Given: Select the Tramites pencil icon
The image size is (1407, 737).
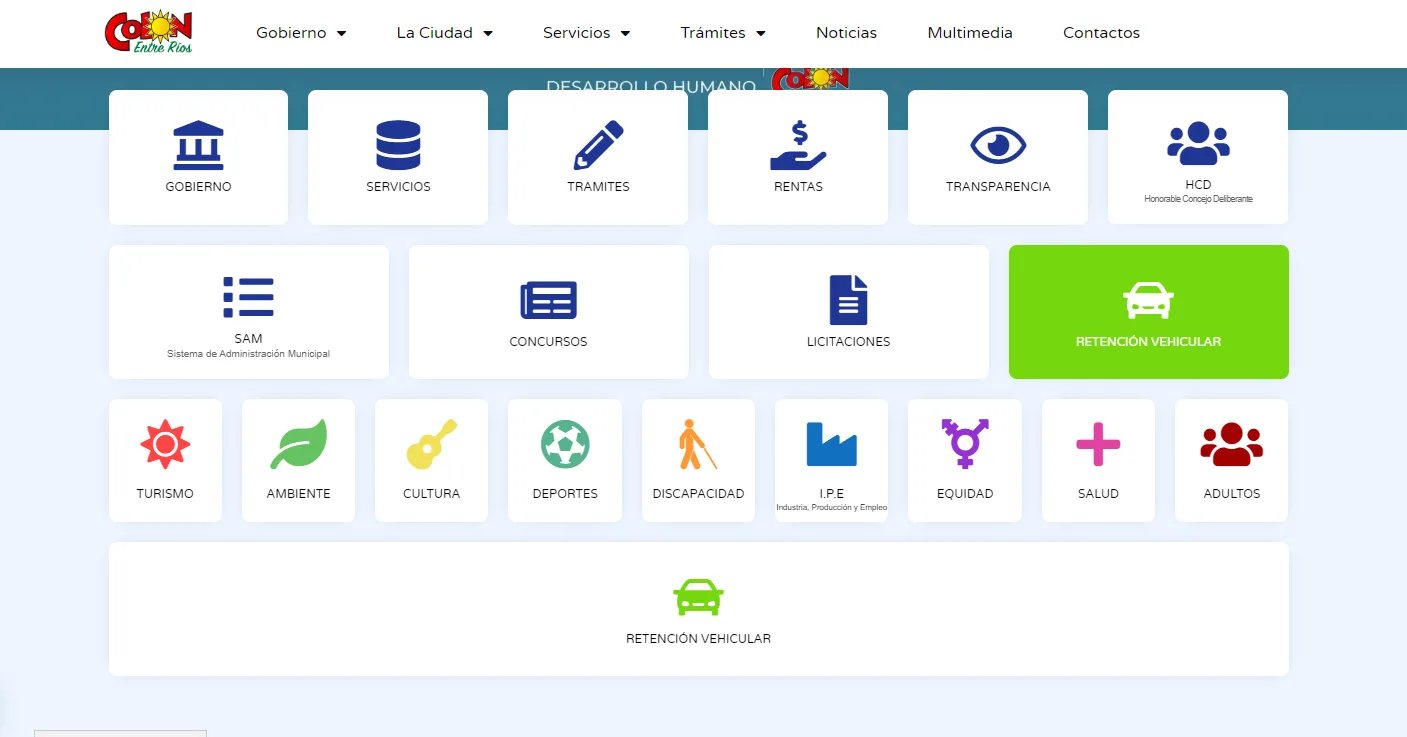Looking at the screenshot, I should [598, 146].
